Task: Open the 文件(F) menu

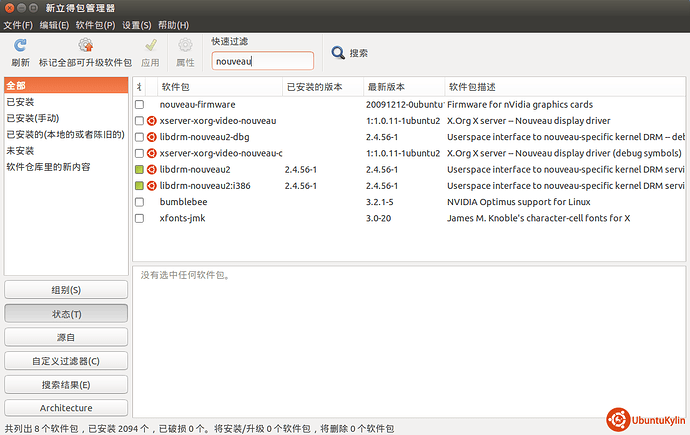Action: 18,24
